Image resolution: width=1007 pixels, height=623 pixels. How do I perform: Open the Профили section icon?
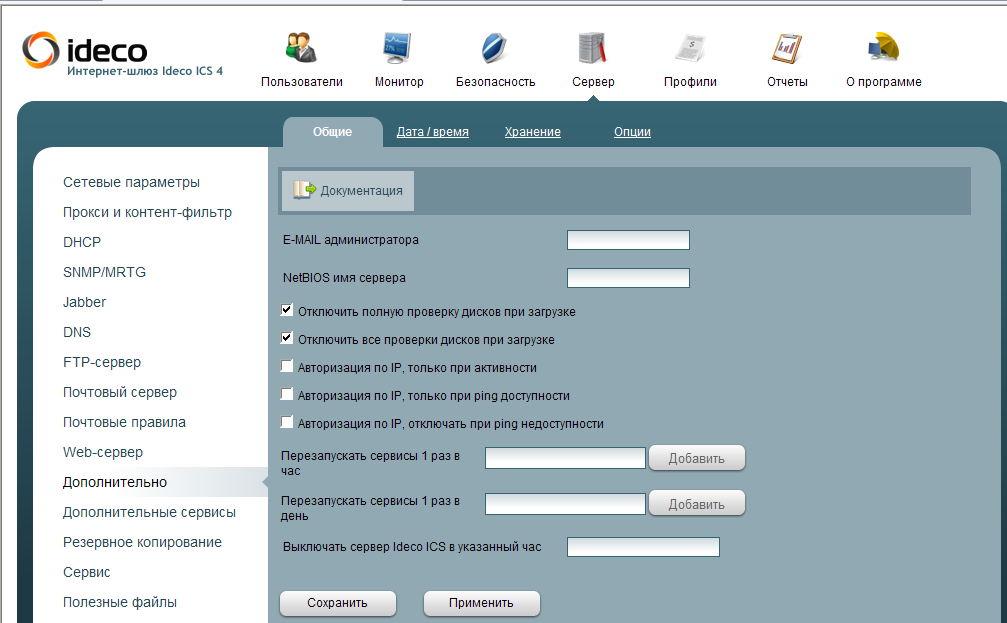(x=690, y=48)
